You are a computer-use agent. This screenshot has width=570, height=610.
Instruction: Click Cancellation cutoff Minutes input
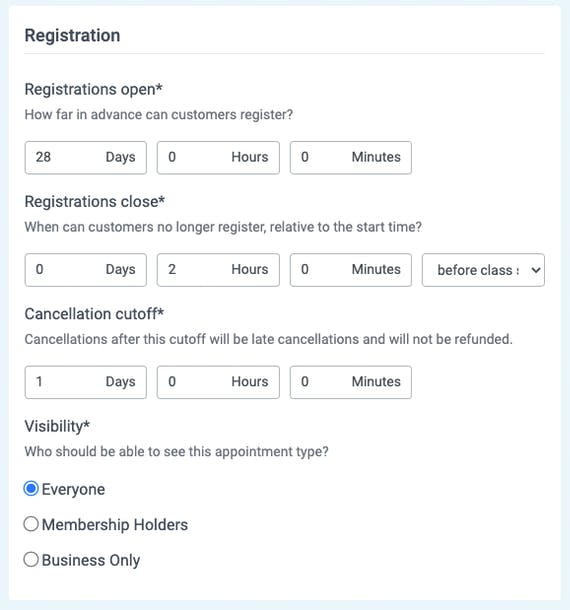(351, 382)
